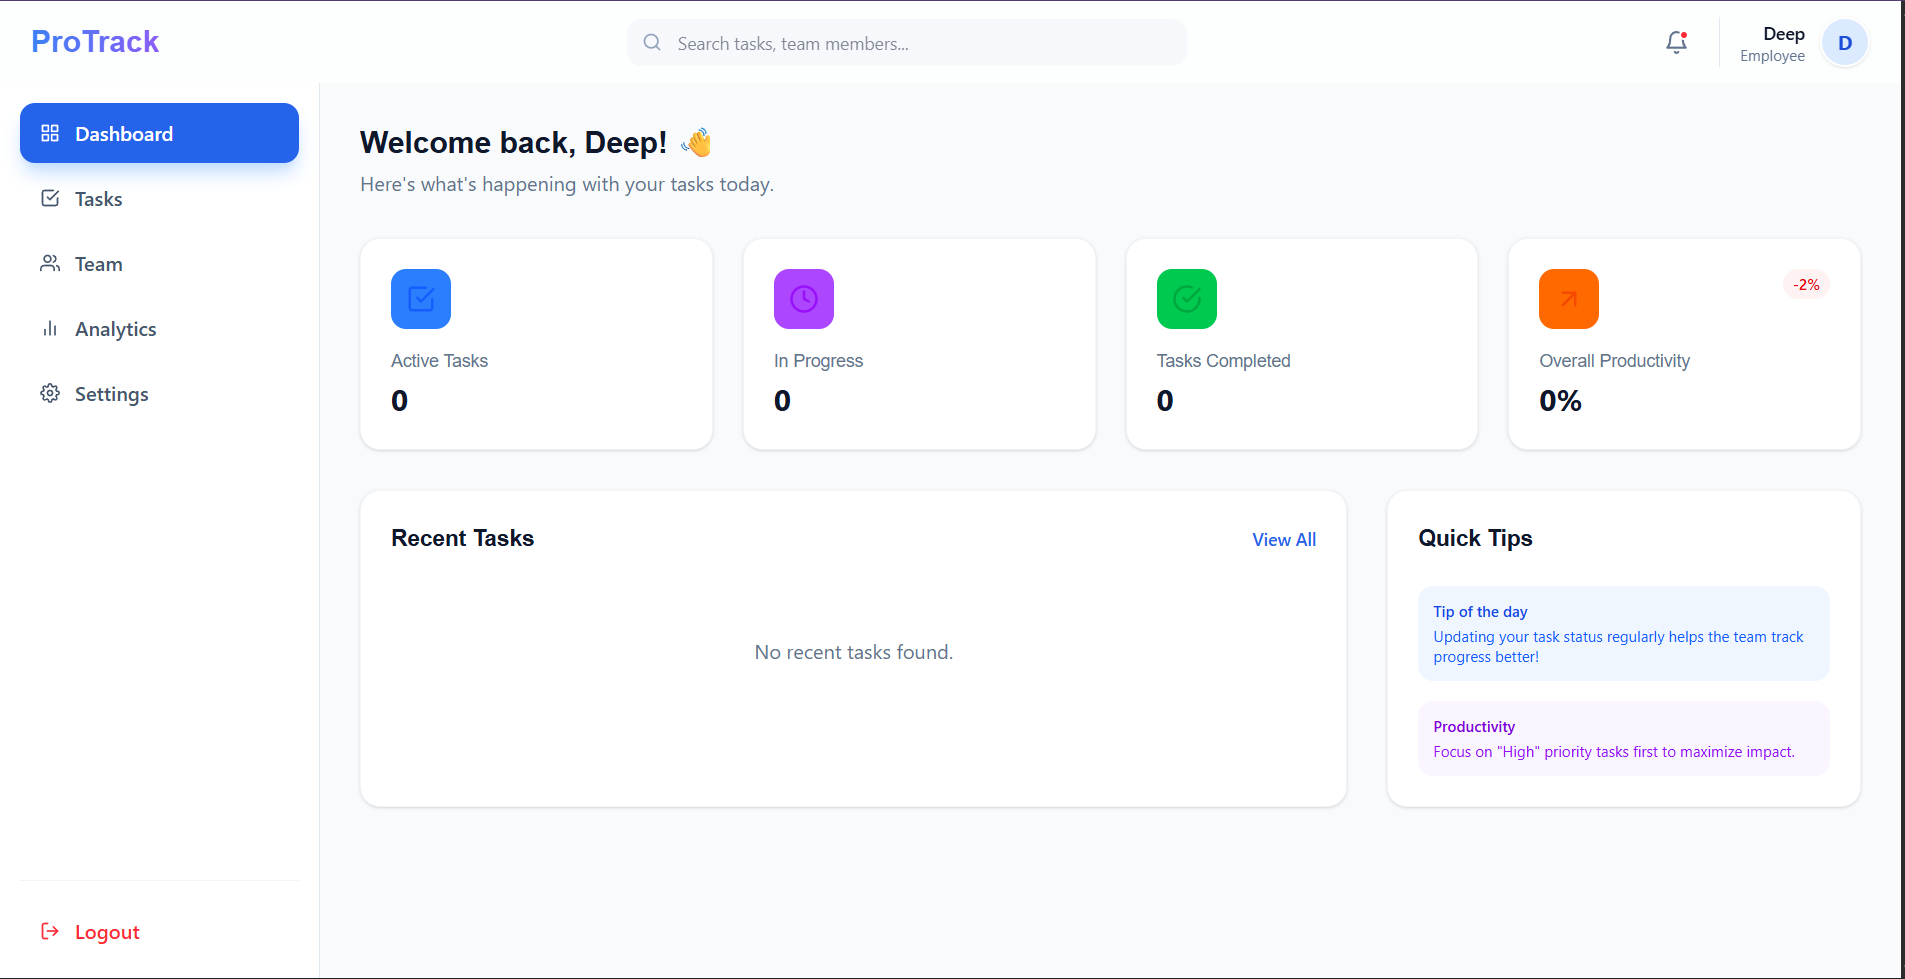This screenshot has width=1905, height=979.
Task: Click the blue Active Tasks checkbox icon
Action: pos(421,299)
